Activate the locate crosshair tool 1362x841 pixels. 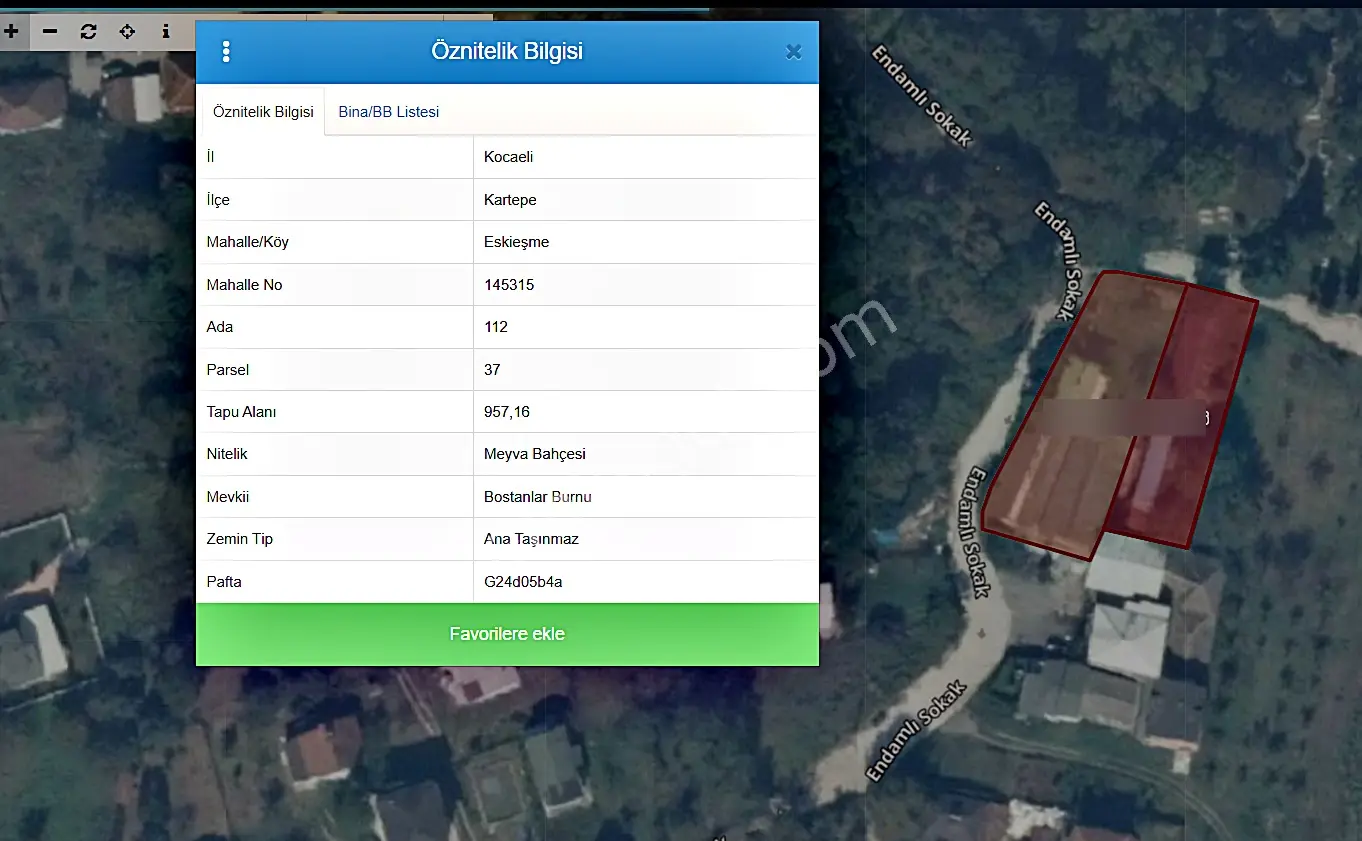127,32
